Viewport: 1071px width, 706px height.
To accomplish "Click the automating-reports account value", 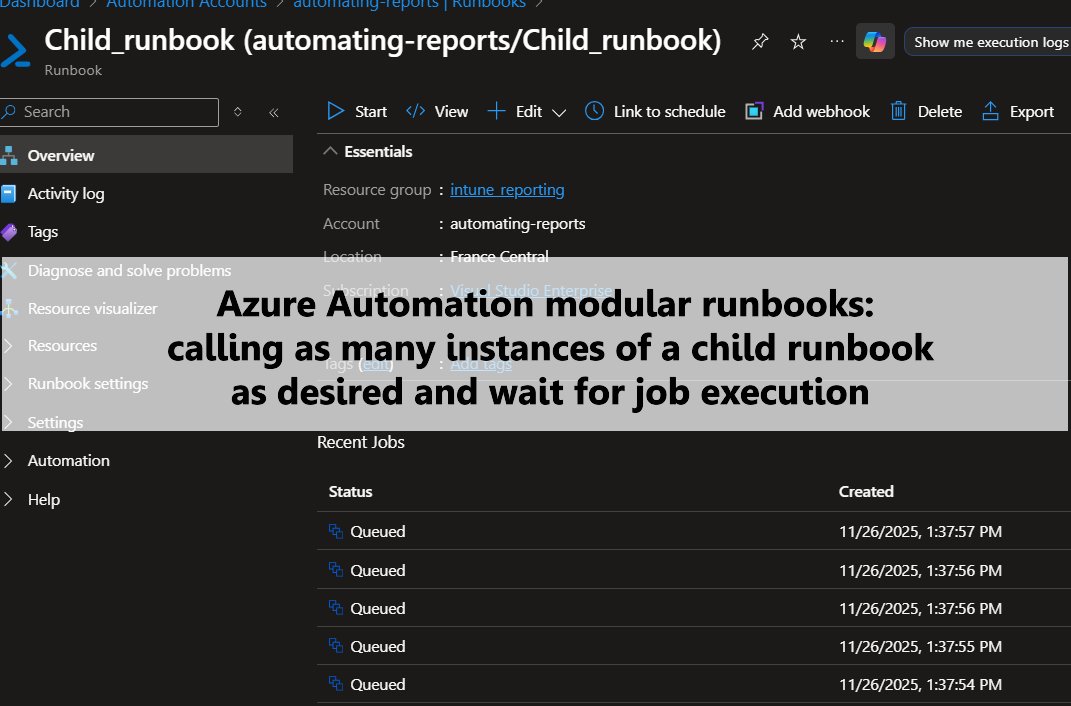I will point(518,224).
